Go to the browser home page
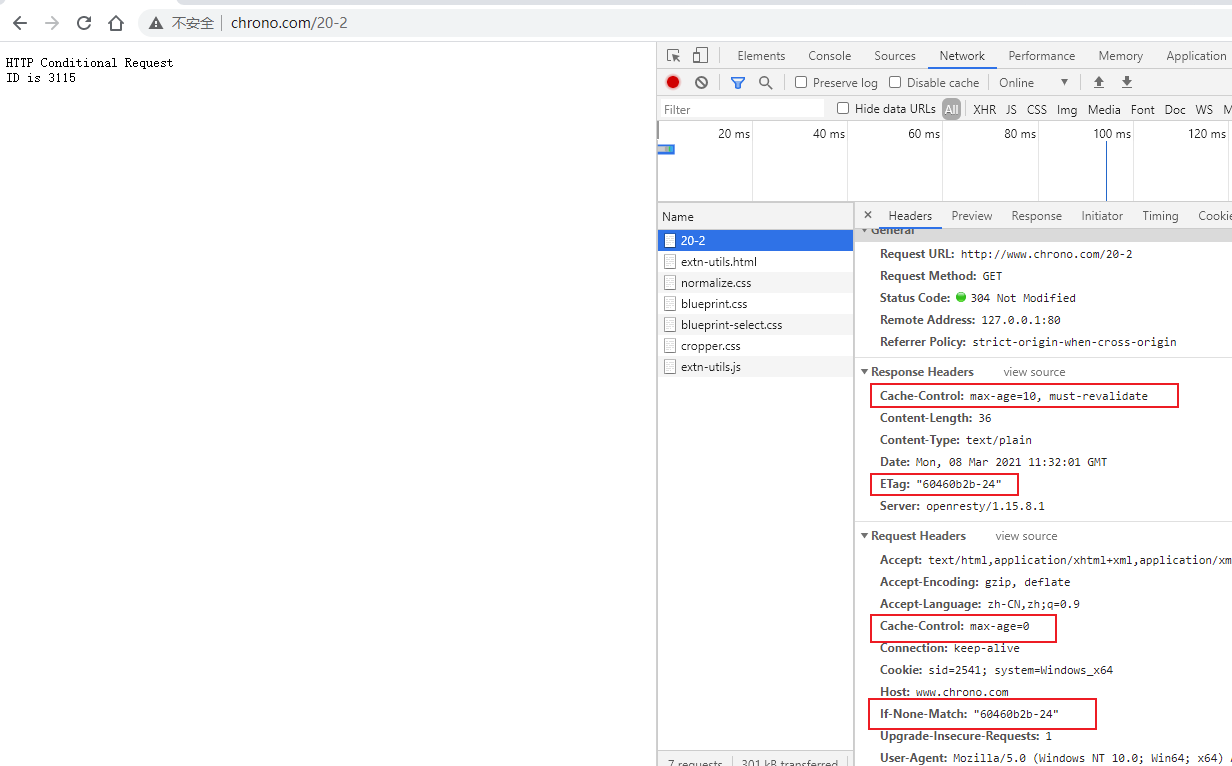 (x=116, y=23)
